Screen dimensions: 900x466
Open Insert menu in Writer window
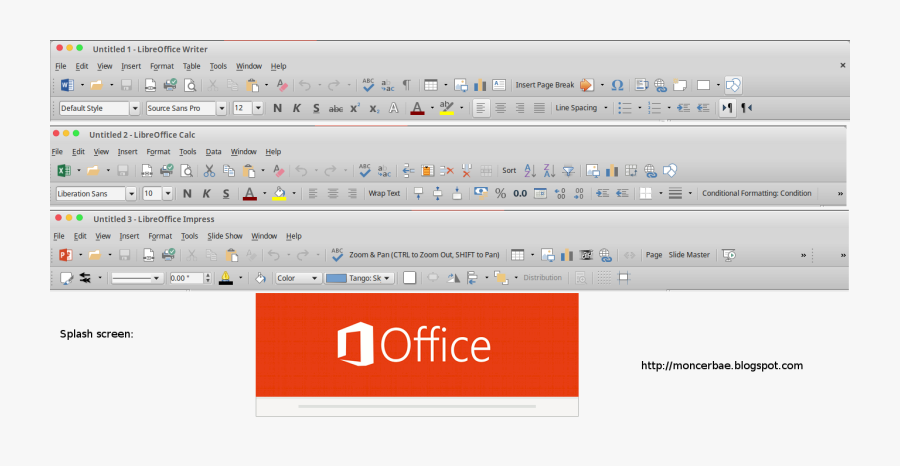pyautogui.click(x=131, y=66)
